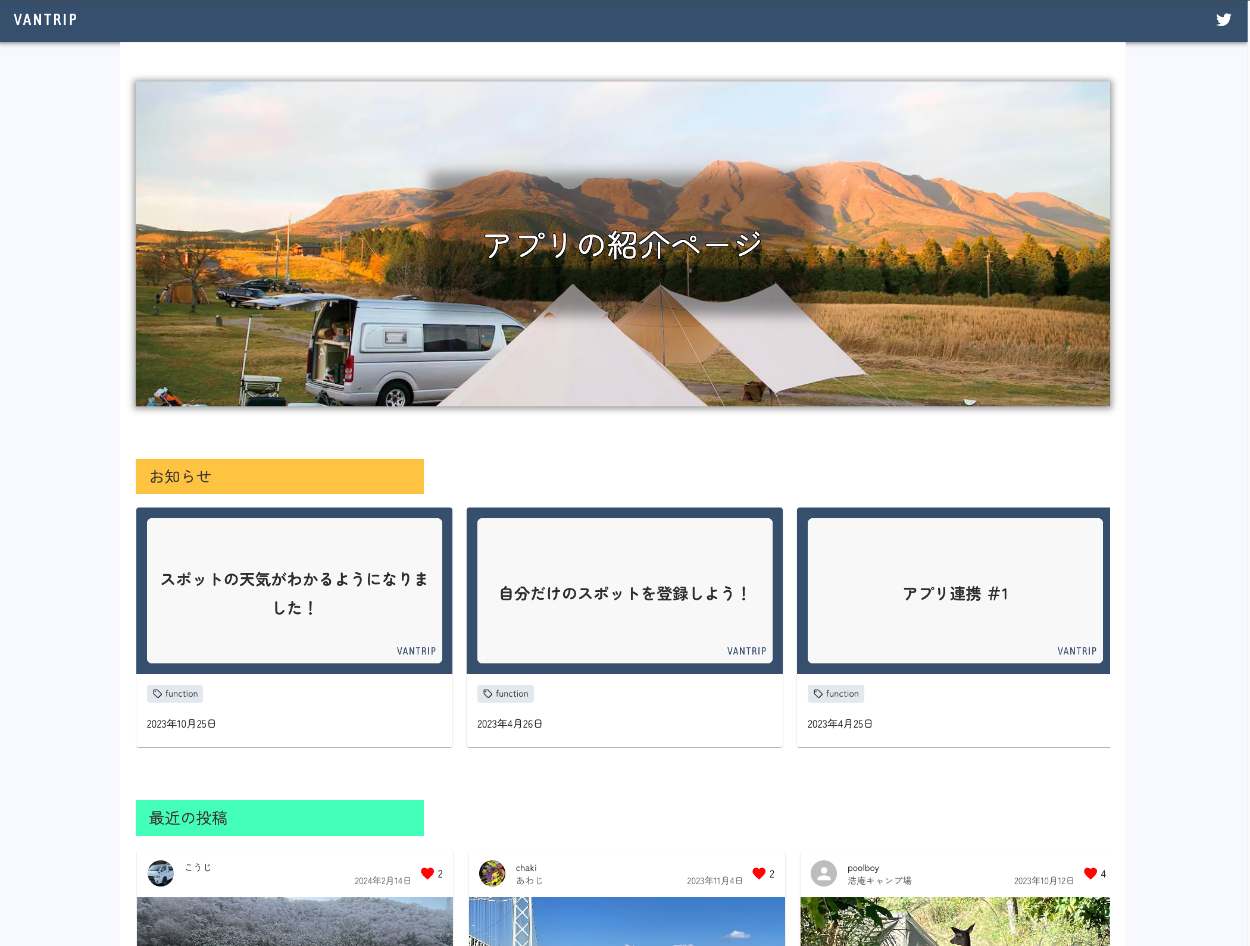Click the username poolboy
1250x946 pixels.
[x=863, y=868]
